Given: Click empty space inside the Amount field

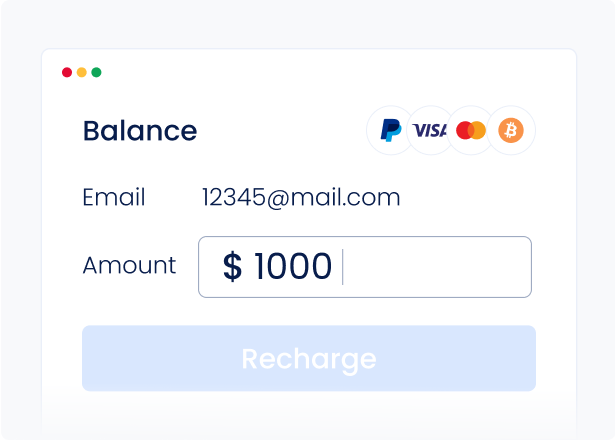Looking at the screenshot, I should (x=440, y=267).
